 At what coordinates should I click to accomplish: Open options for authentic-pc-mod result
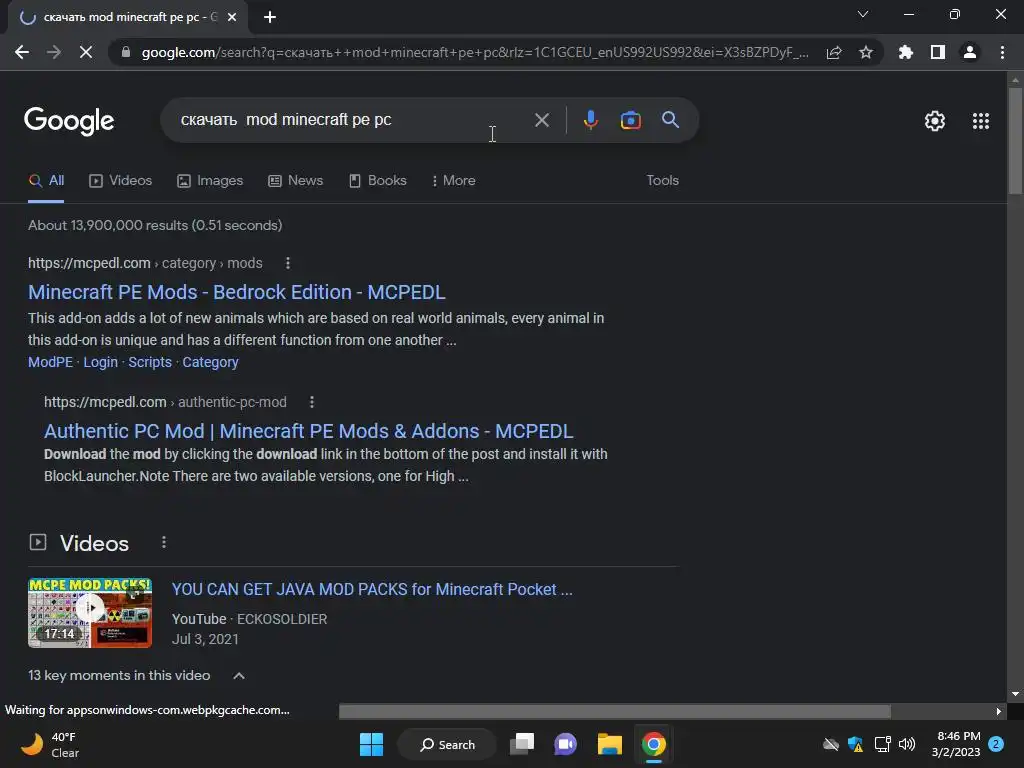312,402
